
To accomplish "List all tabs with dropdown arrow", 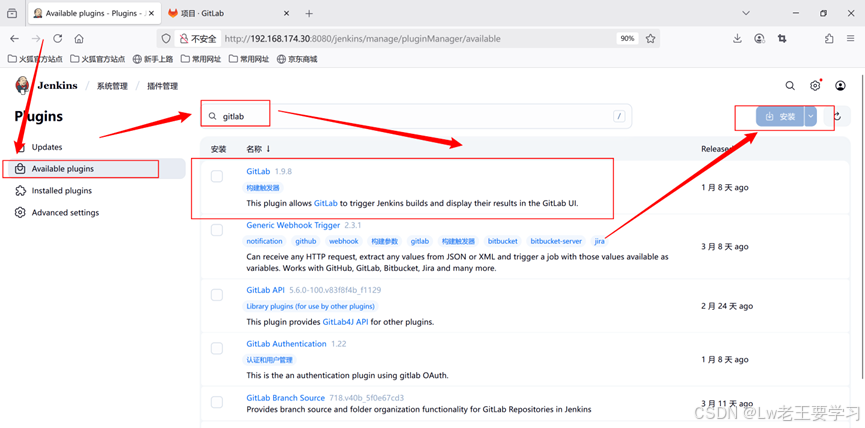I will pyautogui.click(x=746, y=13).
